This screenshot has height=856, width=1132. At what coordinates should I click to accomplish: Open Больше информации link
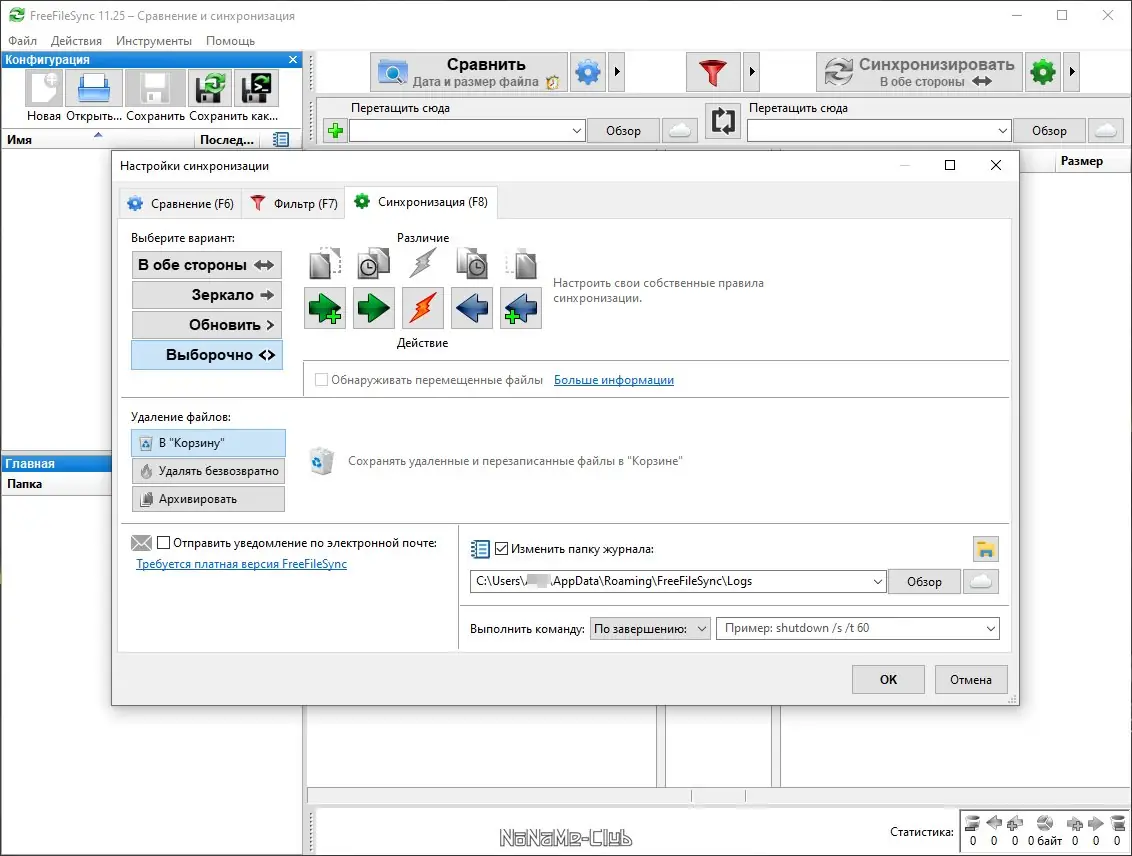[614, 380]
